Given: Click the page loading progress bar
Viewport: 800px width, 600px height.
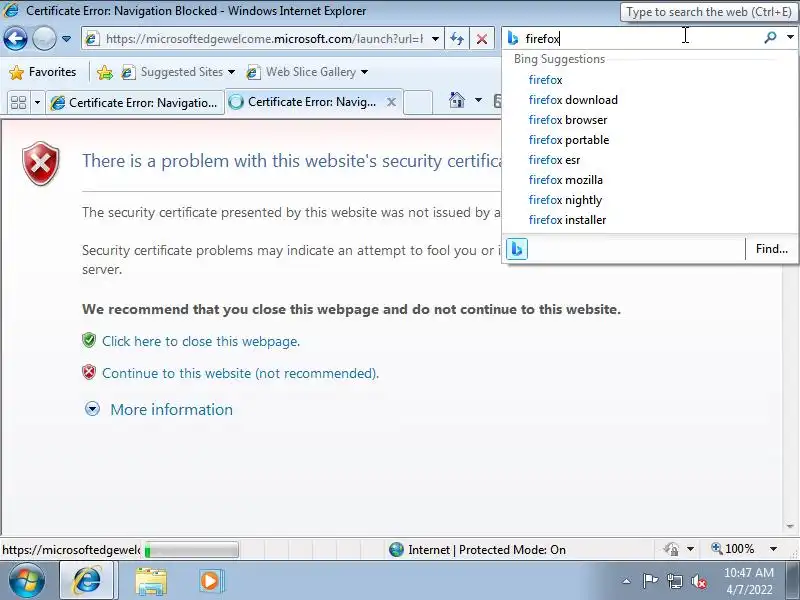Looking at the screenshot, I should click(191, 550).
